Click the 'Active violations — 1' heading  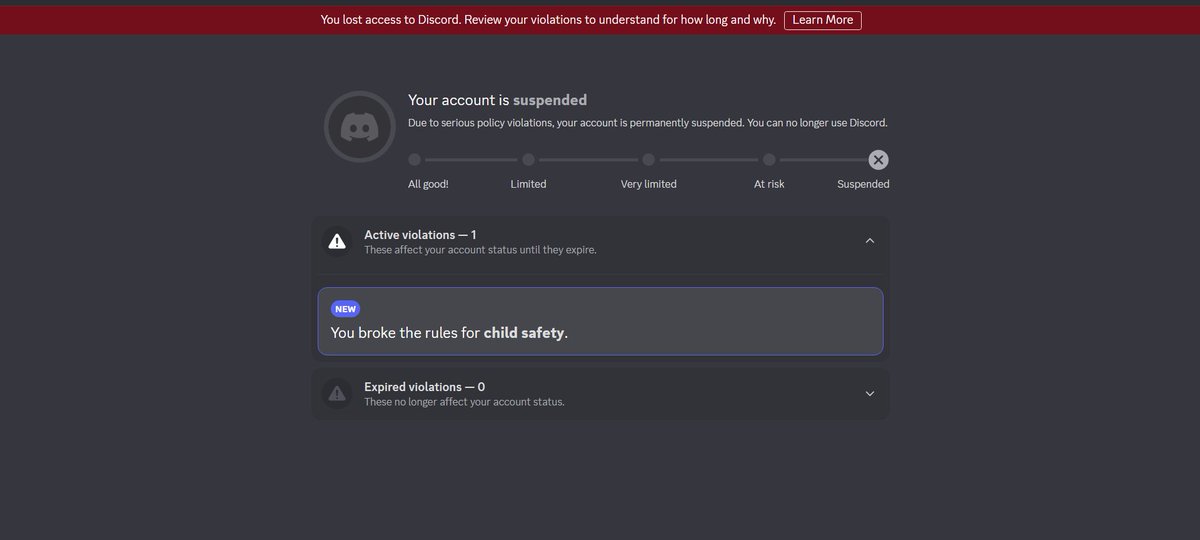(x=420, y=235)
